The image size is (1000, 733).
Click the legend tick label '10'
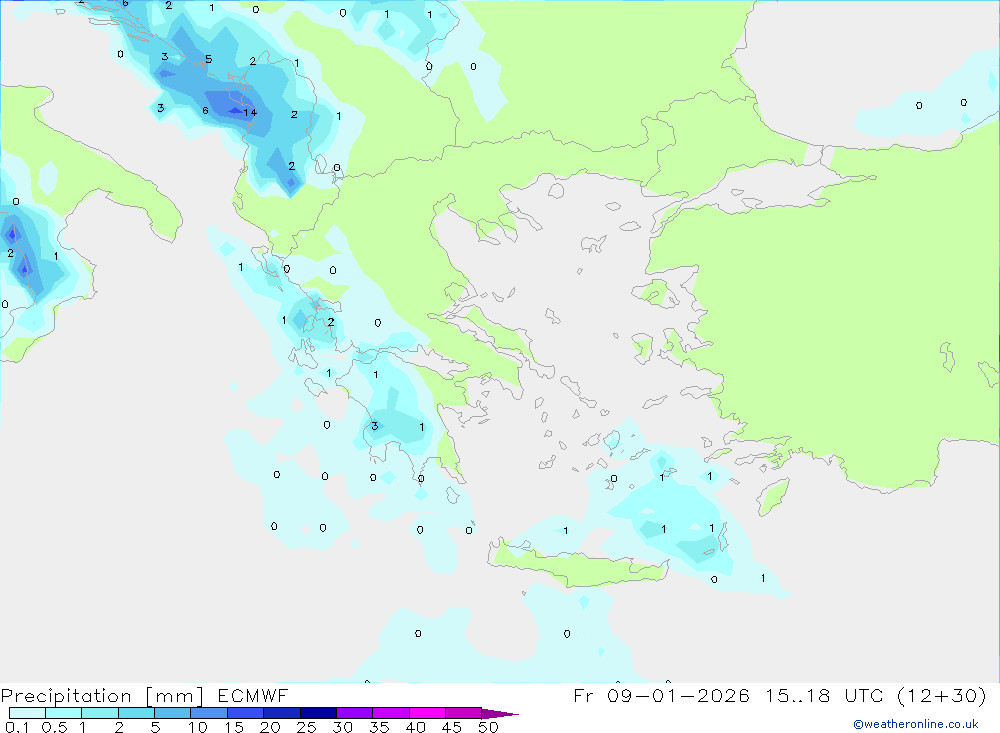(198, 727)
